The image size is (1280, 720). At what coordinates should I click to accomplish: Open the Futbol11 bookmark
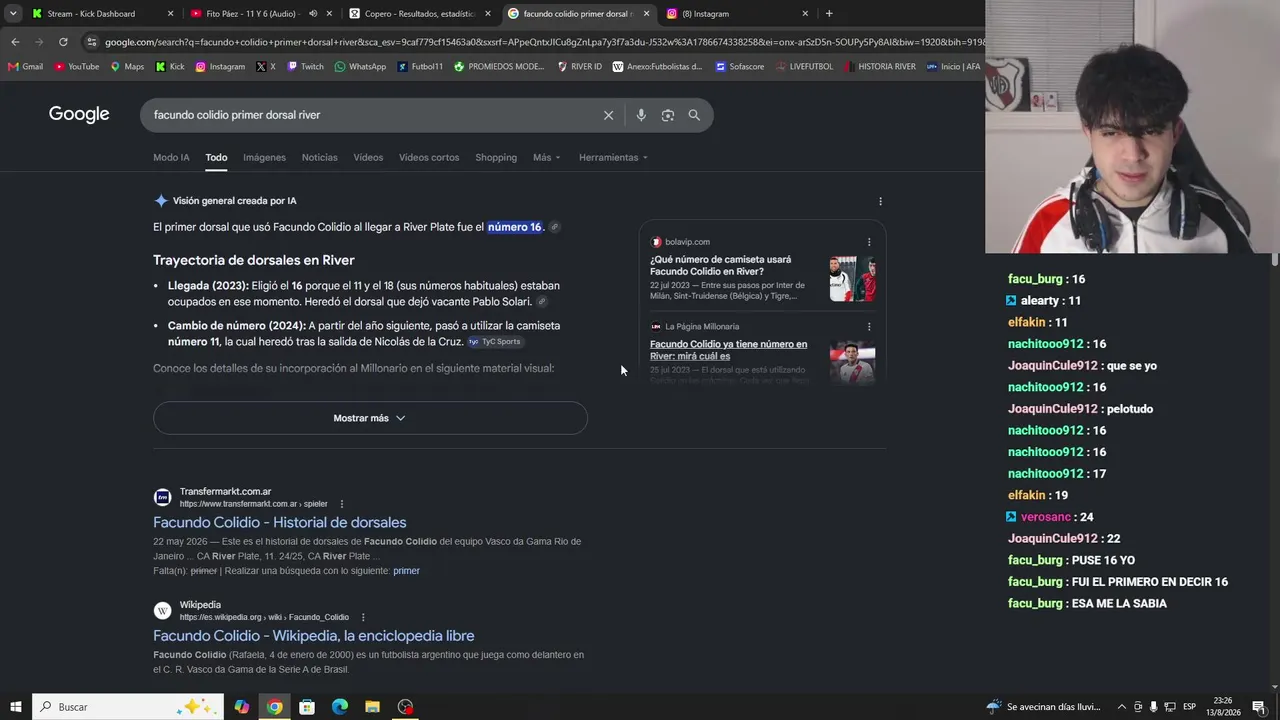click(x=420, y=67)
